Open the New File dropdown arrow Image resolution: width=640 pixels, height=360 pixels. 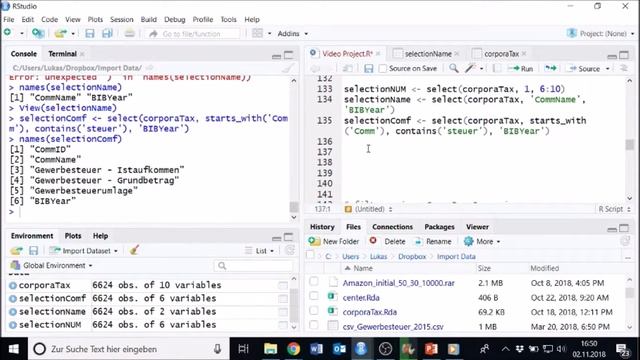point(22,33)
